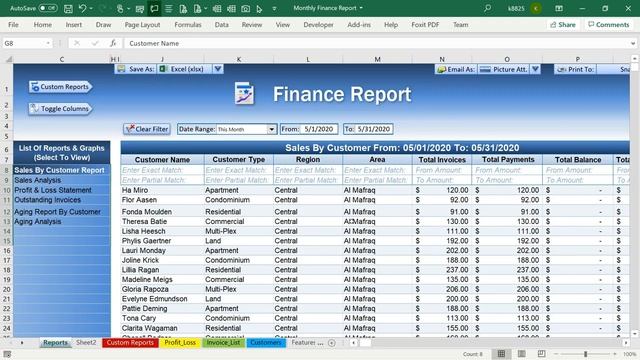Click the formula bar confirm checkmark icon
Screen dimensions: 640x360
(x=95, y=43)
